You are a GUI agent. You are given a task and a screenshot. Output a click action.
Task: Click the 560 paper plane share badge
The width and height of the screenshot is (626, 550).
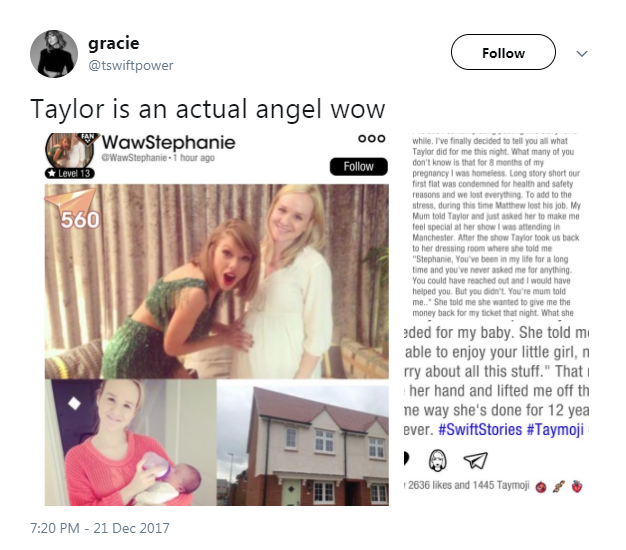(75, 209)
